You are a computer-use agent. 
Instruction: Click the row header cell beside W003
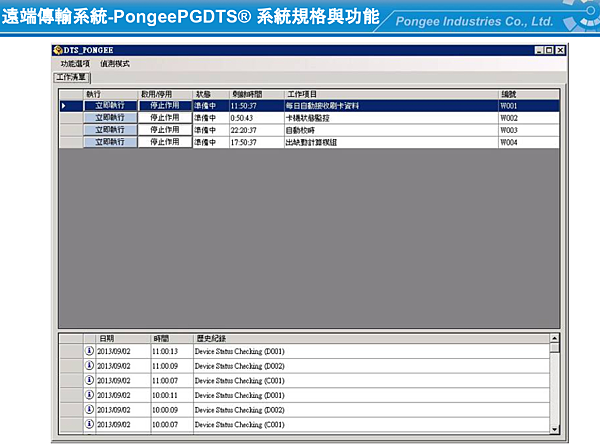pos(71,130)
